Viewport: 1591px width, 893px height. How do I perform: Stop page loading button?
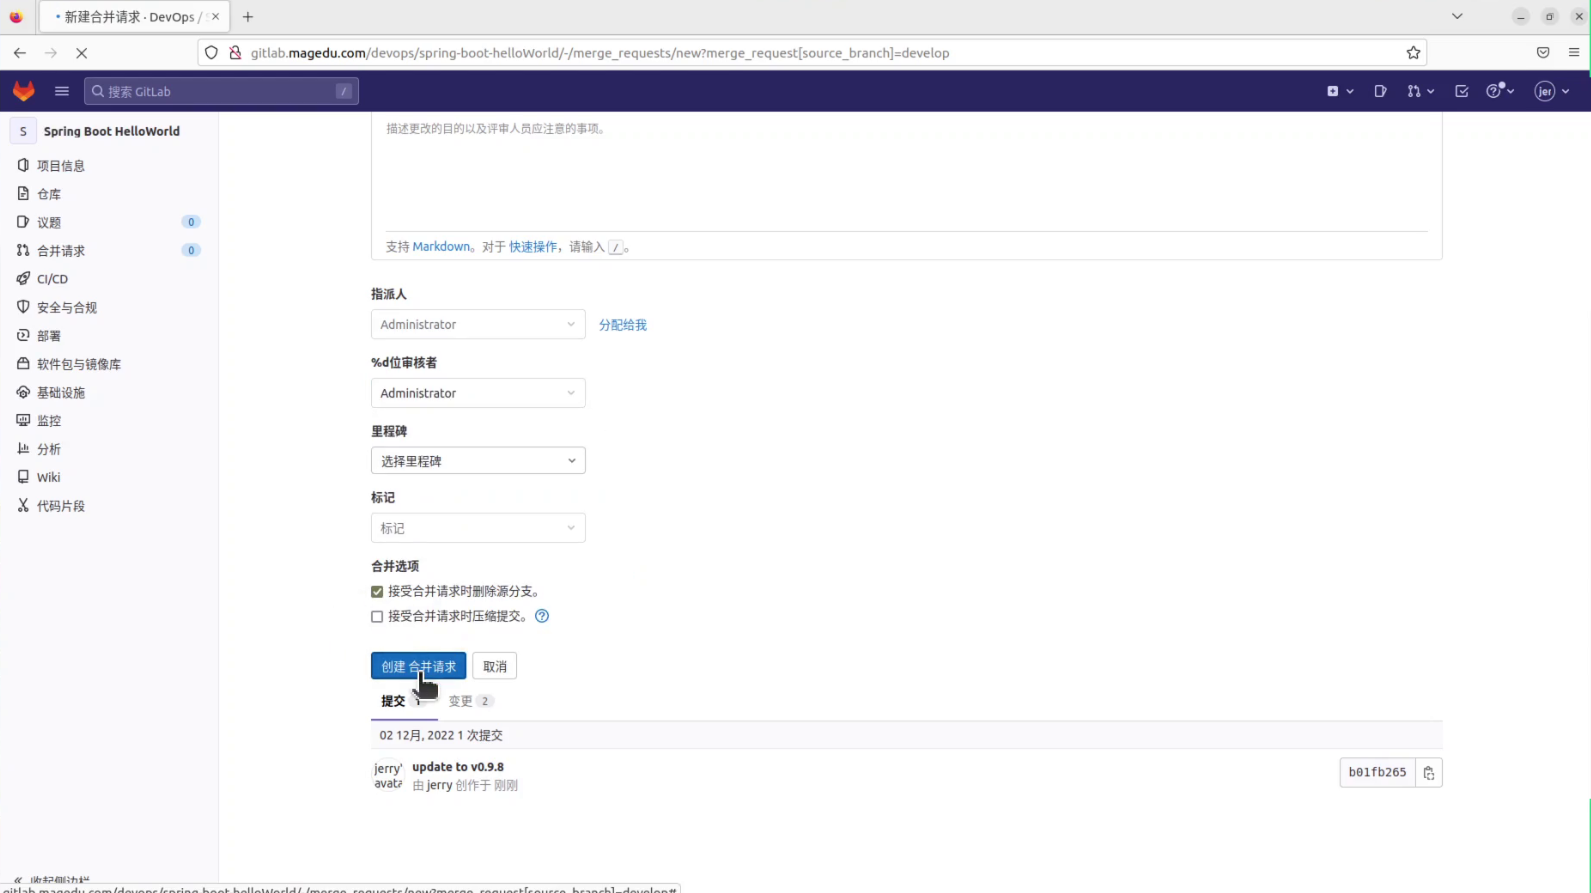coord(82,53)
